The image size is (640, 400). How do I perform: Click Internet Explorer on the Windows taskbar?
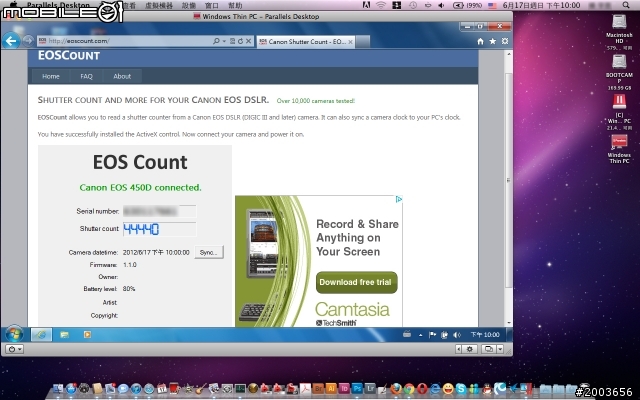click(41, 335)
